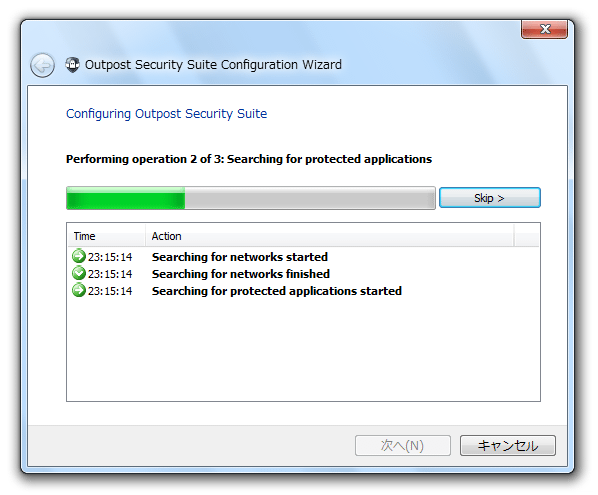Click green check icon beside networks finished
Viewport: 598px width, 495px height.
pos(79,273)
